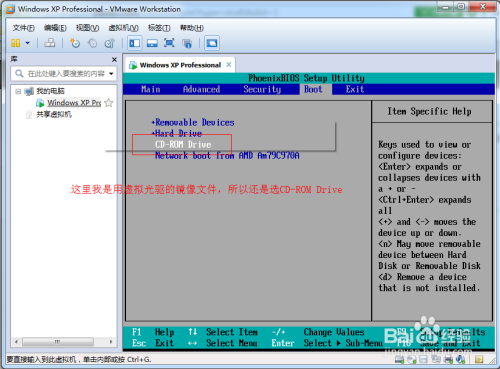Image resolution: width=500 pixels, height=369 pixels.
Task: Open the power options dropdown arrow
Action: pos(28,43)
